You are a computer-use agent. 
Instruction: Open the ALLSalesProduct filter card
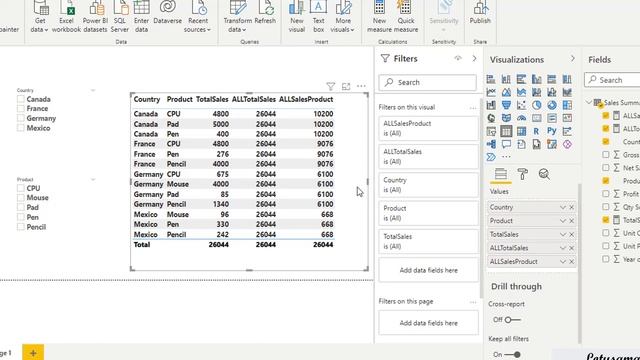tap(428, 128)
